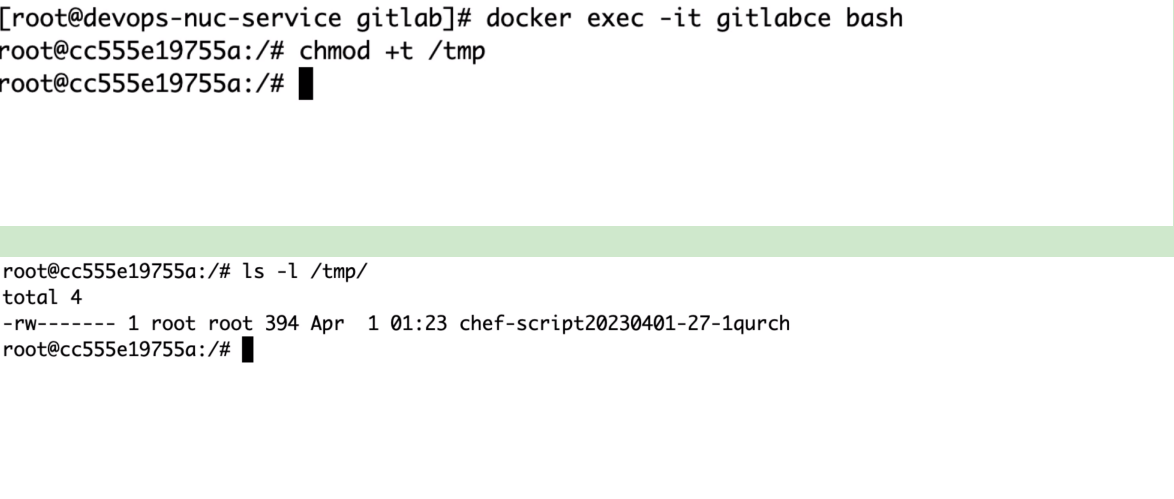Image resolution: width=1174 pixels, height=499 pixels.
Task: Click the docker exec command text
Action: tap(694, 17)
